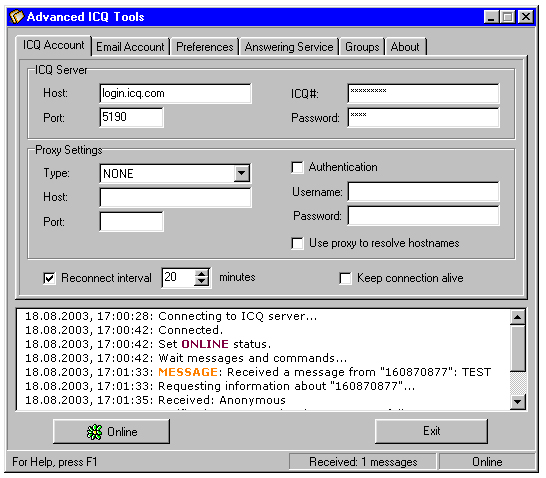
Task: Expand the proxy Type dropdown arrow
Action: [x=242, y=173]
